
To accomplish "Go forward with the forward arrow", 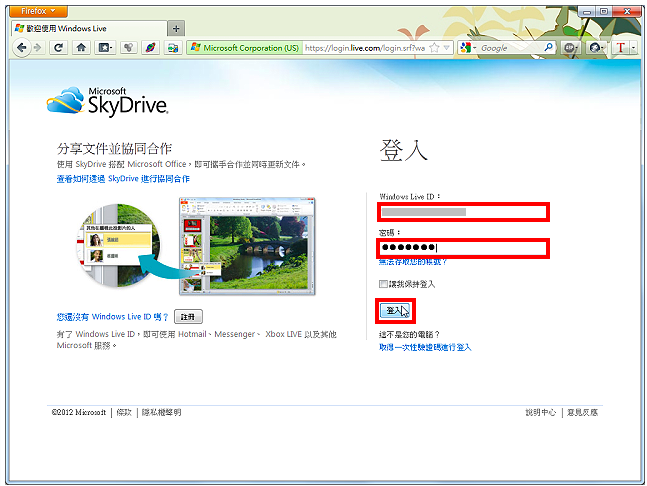I will tap(38, 48).
